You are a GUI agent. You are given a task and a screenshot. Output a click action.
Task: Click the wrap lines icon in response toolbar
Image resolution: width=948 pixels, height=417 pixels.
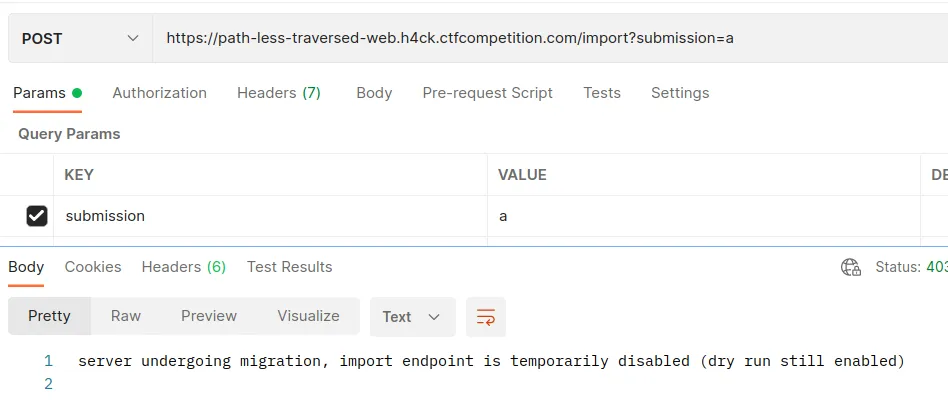(x=485, y=317)
